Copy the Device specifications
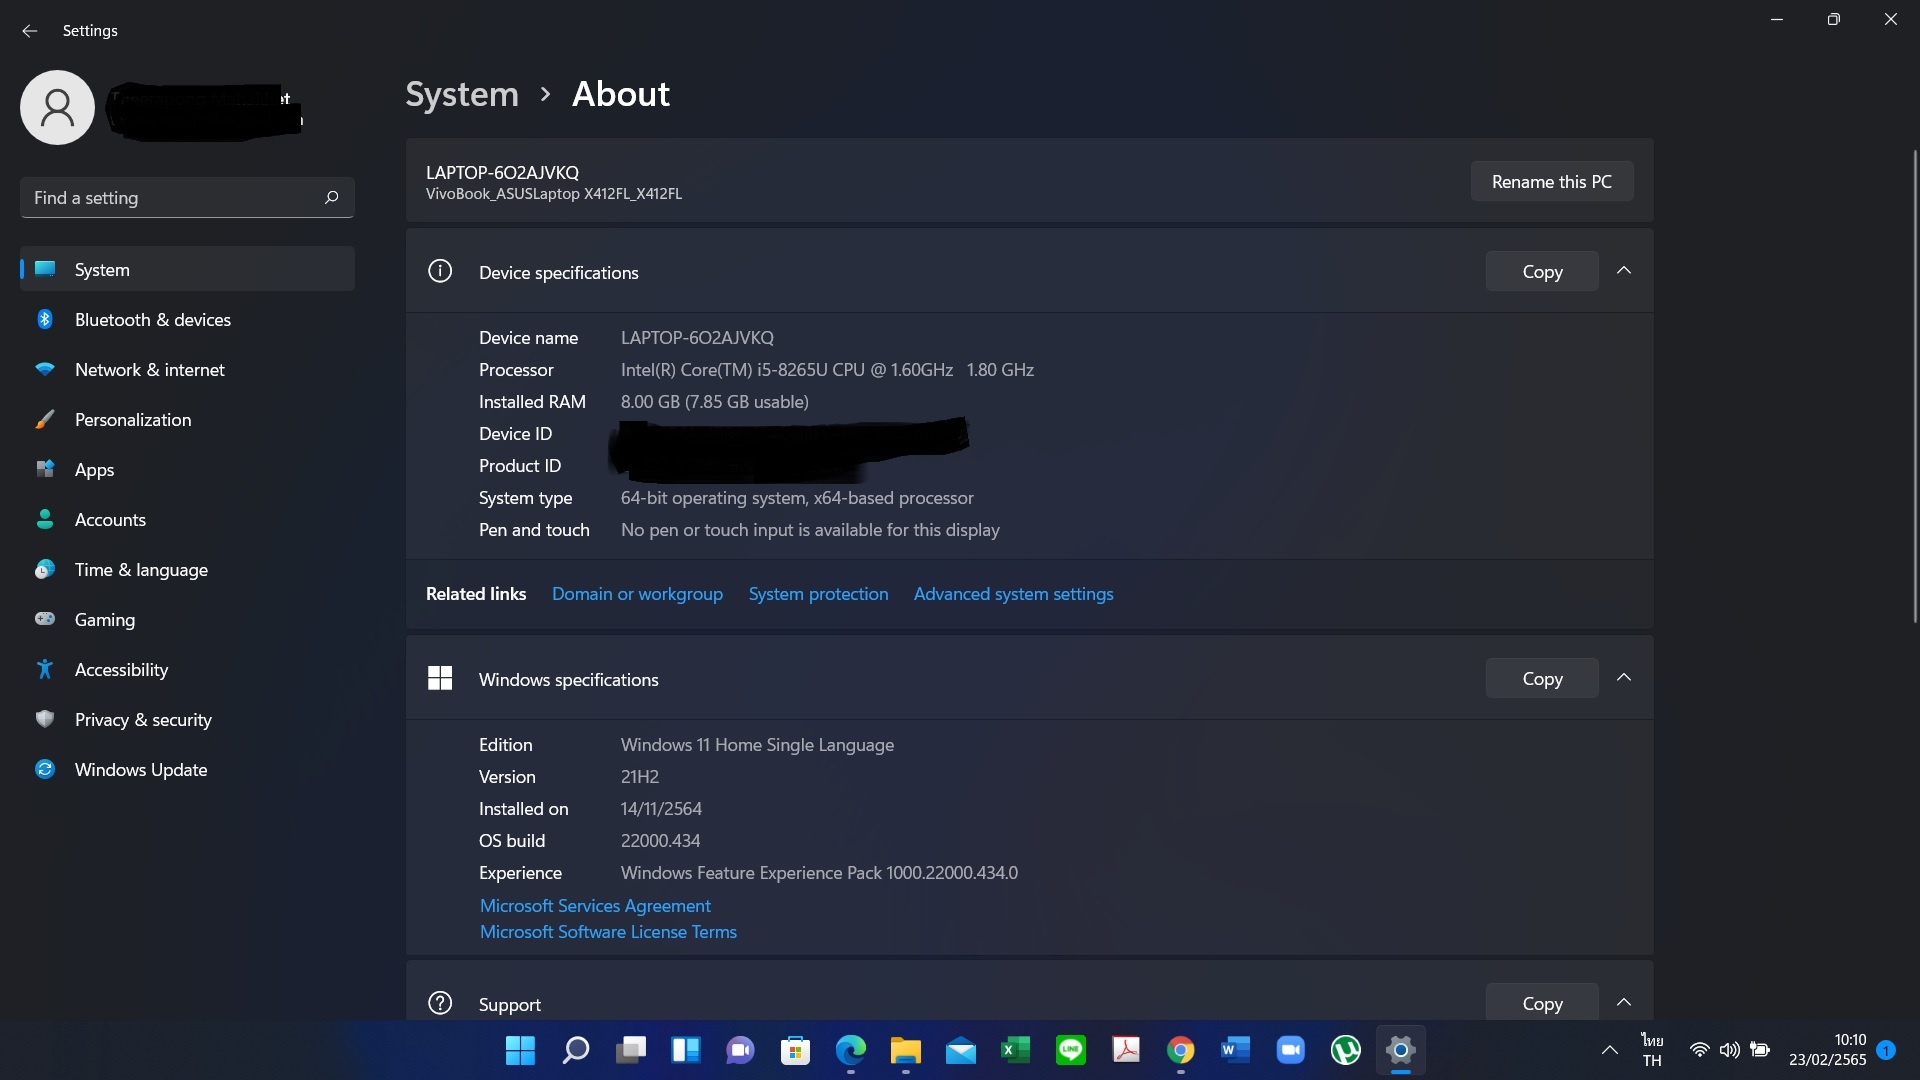Image resolution: width=1920 pixels, height=1080 pixels. 1542,272
